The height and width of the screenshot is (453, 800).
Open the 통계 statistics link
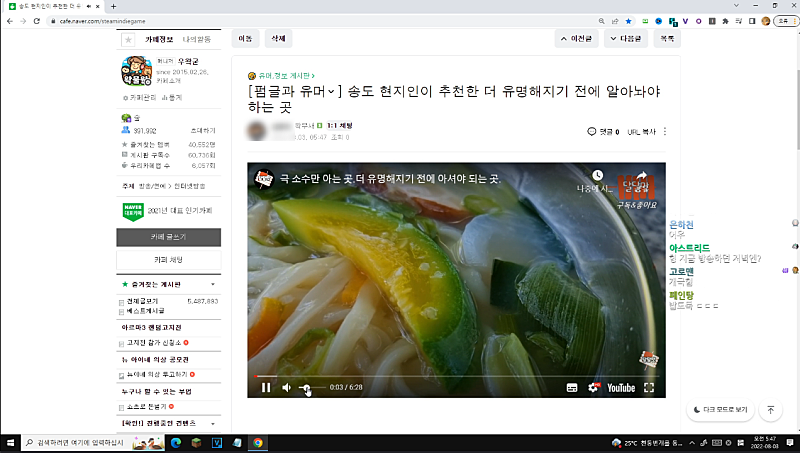[x=172, y=97]
